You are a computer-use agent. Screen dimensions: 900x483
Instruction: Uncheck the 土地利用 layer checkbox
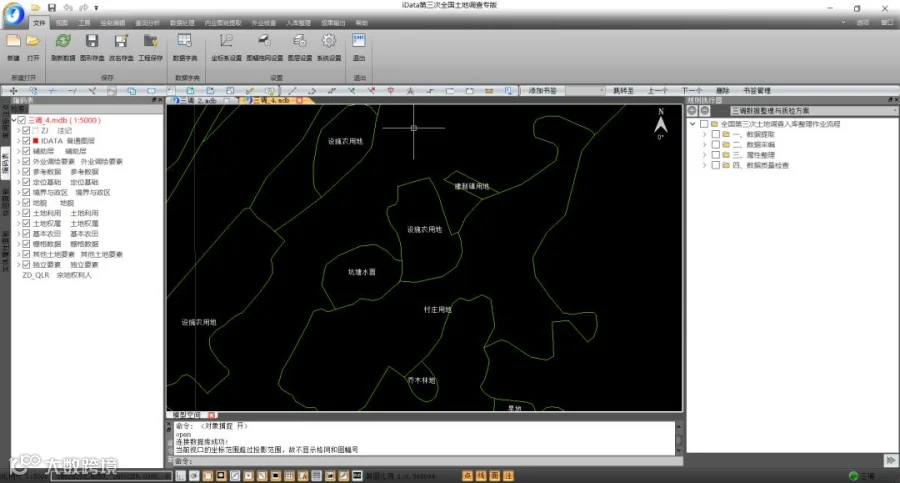pos(26,213)
